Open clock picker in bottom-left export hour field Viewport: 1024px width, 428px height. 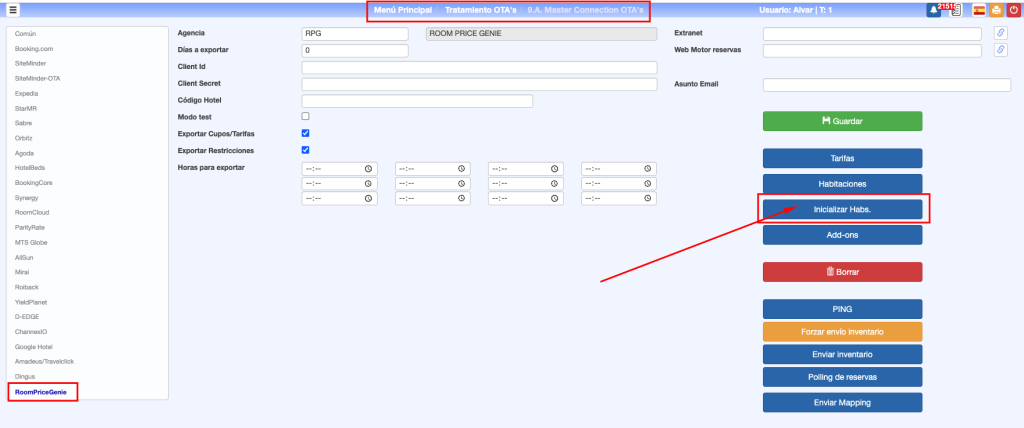(369, 199)
